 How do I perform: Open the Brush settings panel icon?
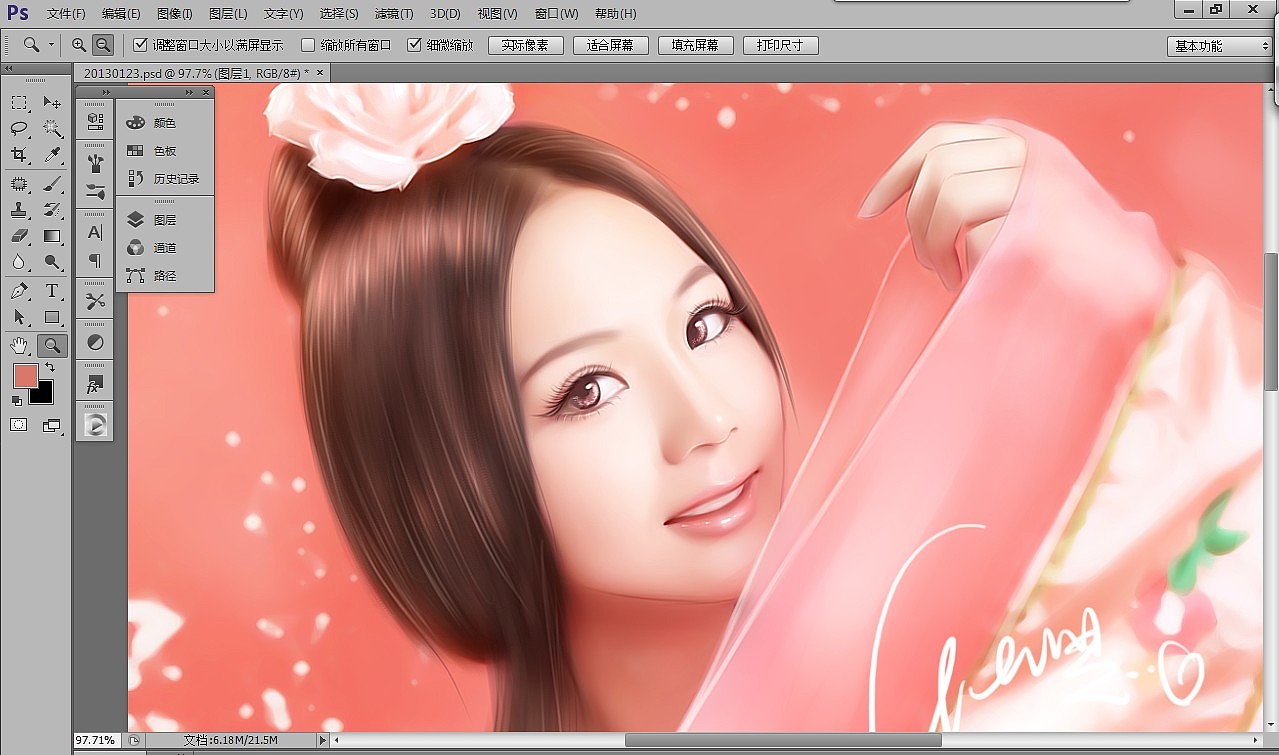point(95,191)
